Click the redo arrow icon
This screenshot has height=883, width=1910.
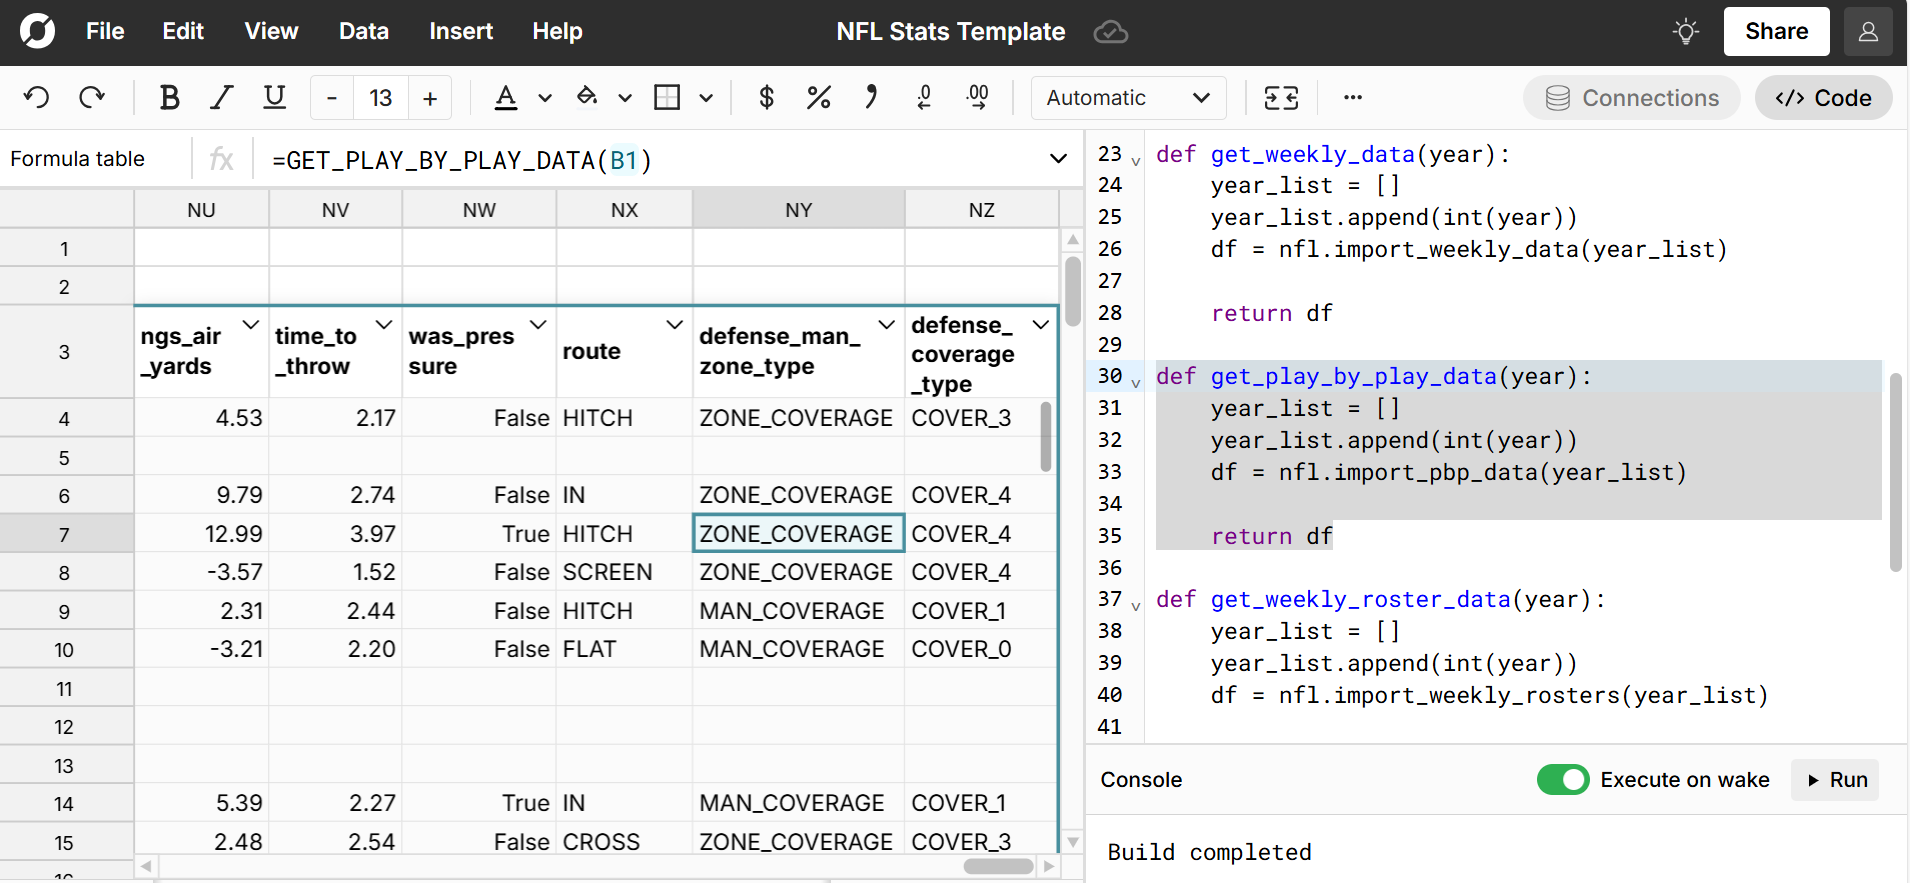(x=92, y=97)
